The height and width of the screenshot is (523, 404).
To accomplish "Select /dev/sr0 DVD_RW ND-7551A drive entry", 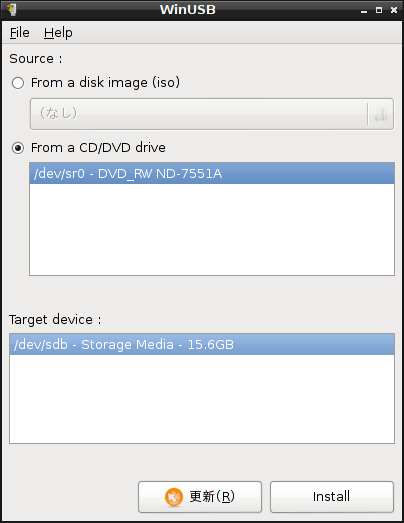I will point(212,173).
